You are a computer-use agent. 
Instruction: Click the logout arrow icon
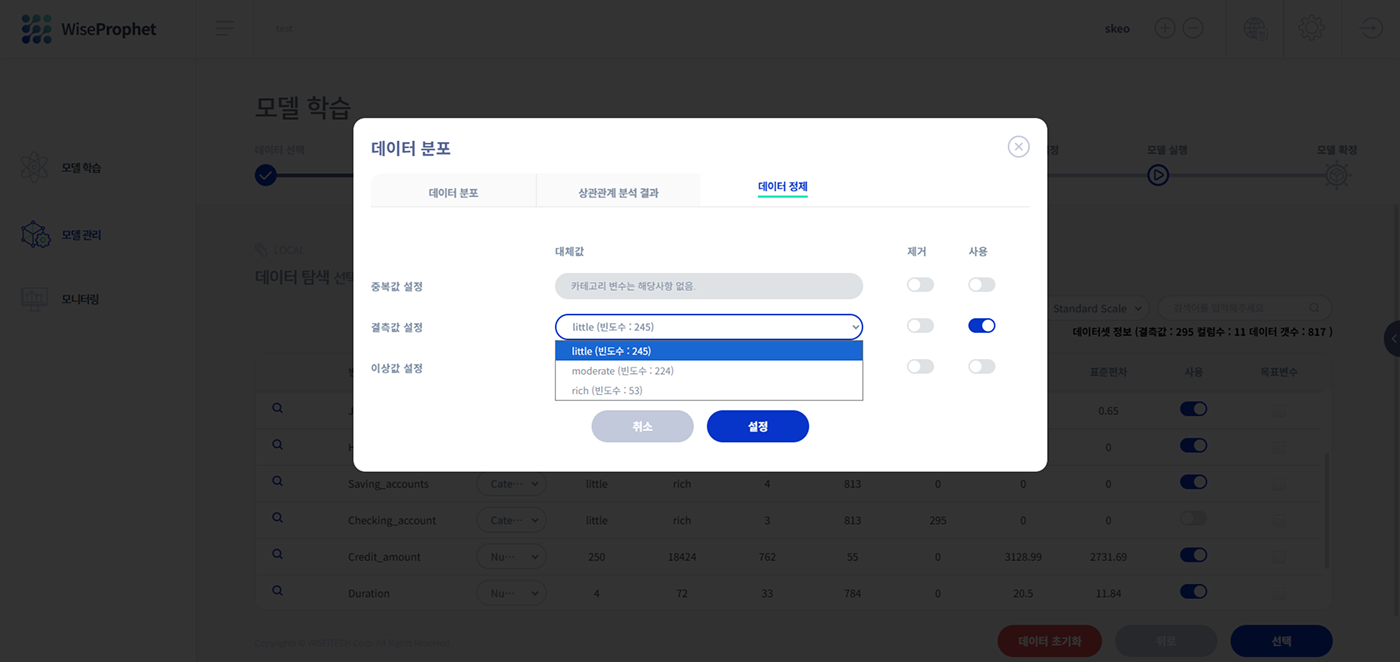pyautogui.click(x=1371, y=28)
